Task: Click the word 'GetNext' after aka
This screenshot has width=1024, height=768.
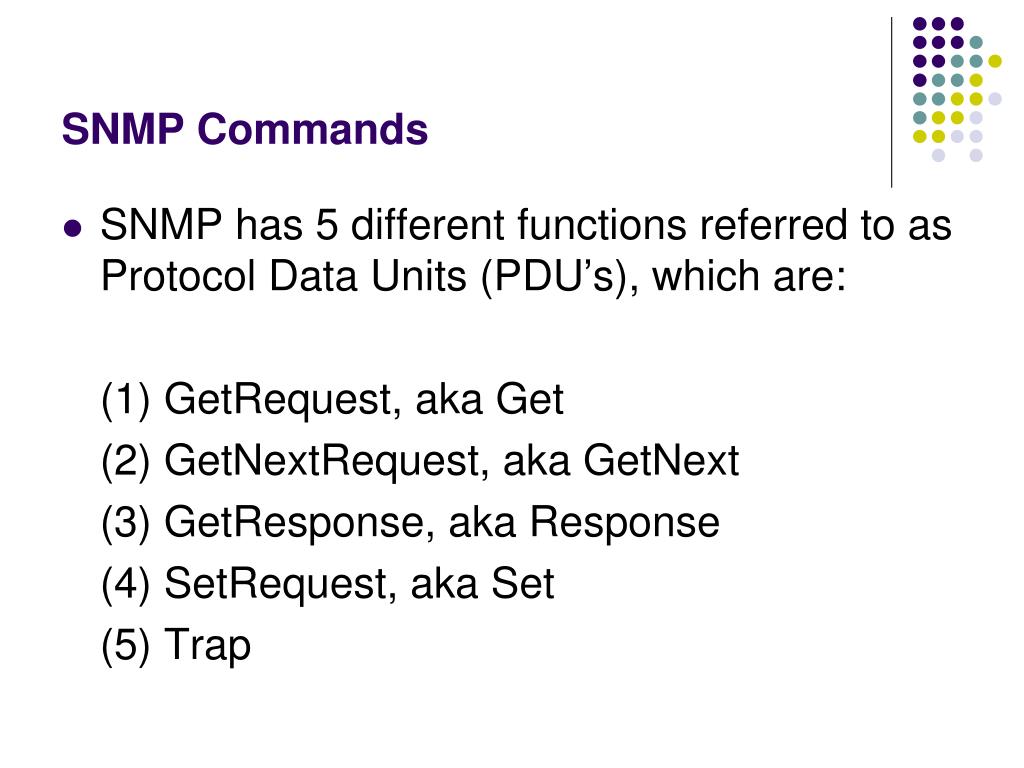Action: pos(661,461)
